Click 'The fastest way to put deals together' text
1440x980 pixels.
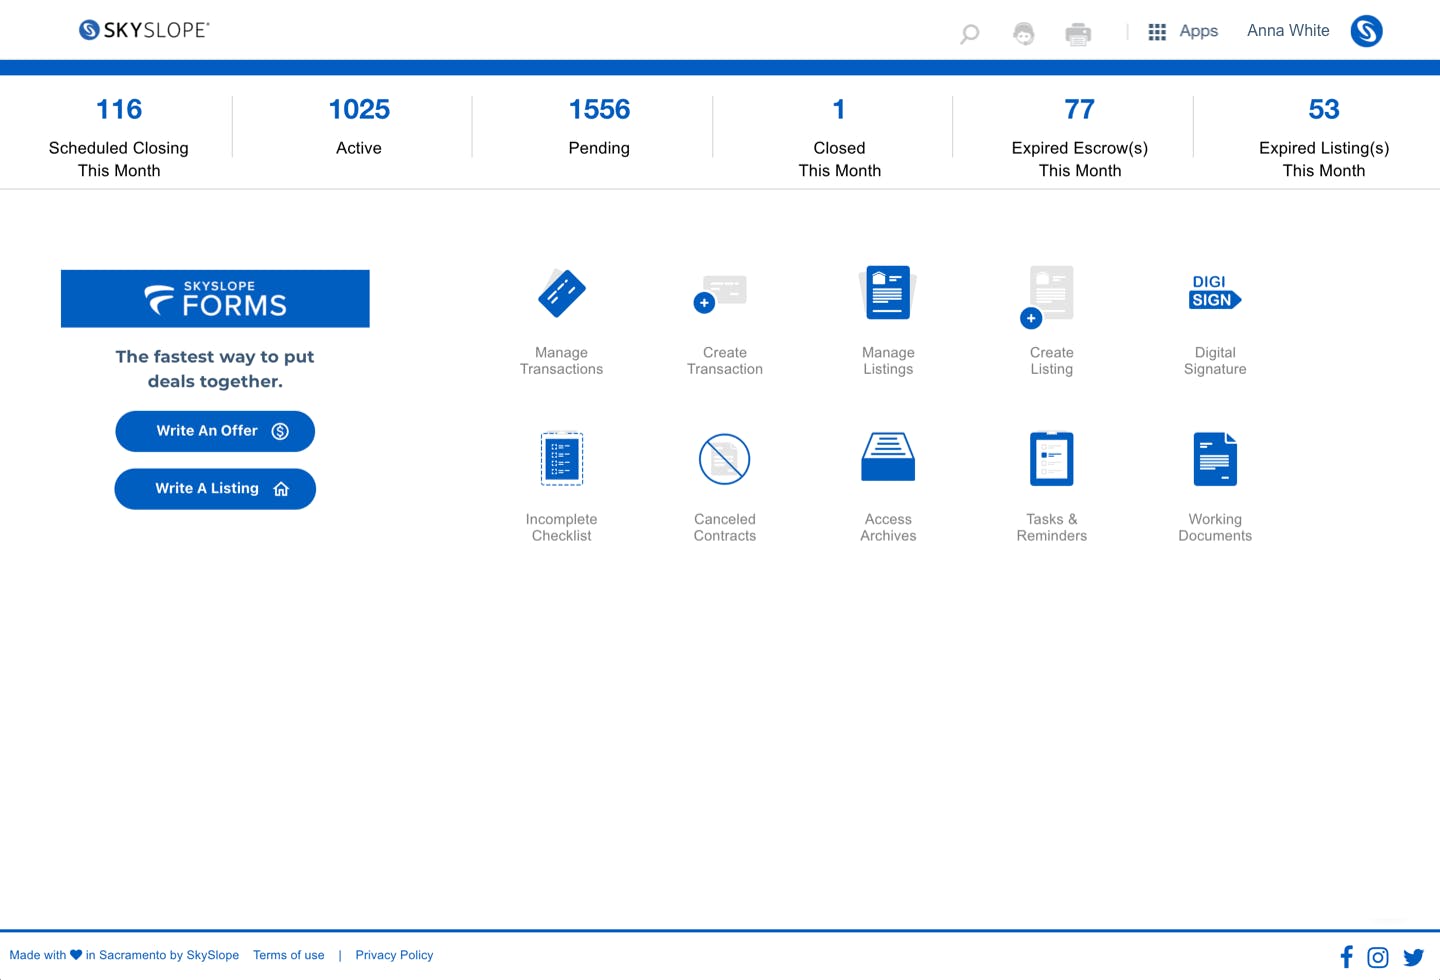[215, 369]
